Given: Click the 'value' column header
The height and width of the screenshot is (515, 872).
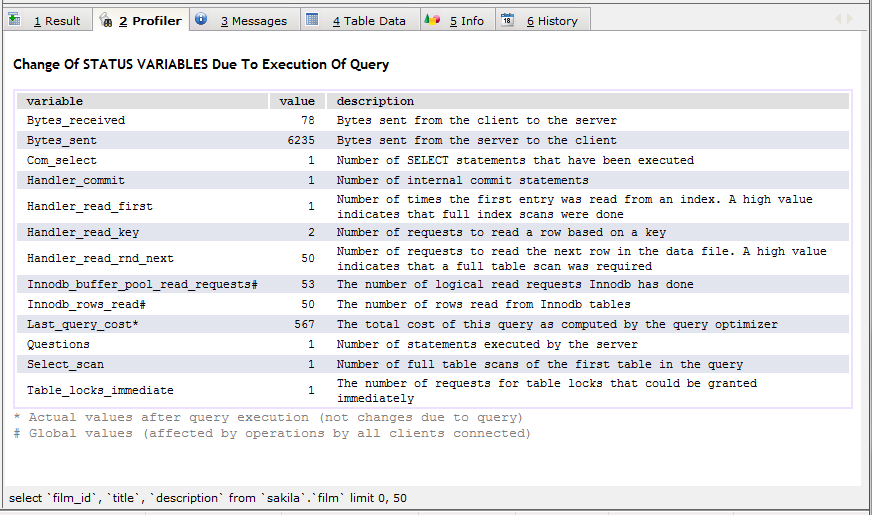Looking at the screenshot, I should pyautogui.click(x=296, y=101).
